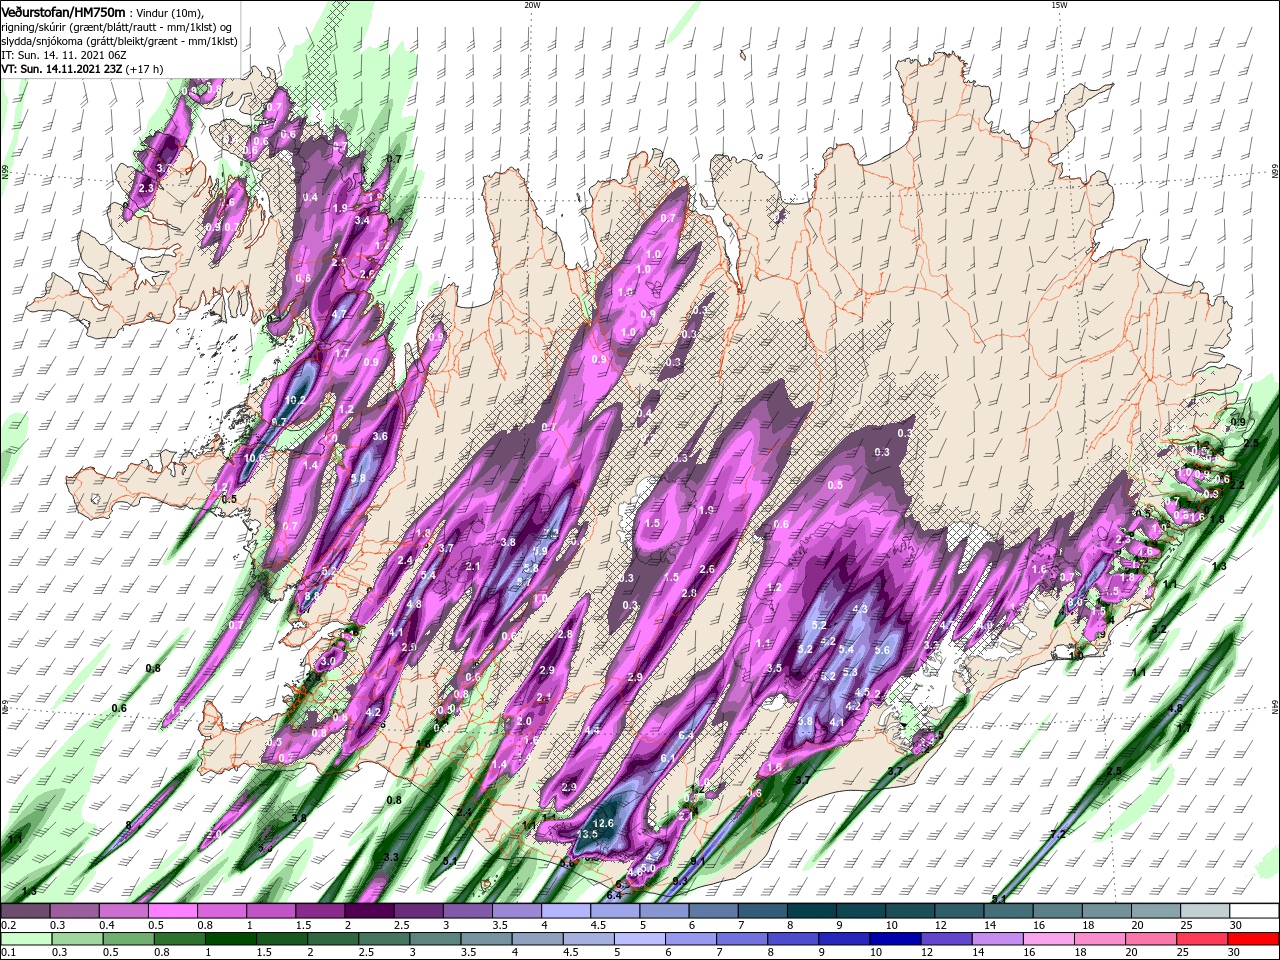Screen dimensions: 1280x960
Task: Pick the light lavender 4 swatch on the upper scale
Action: tap(566, 911)
